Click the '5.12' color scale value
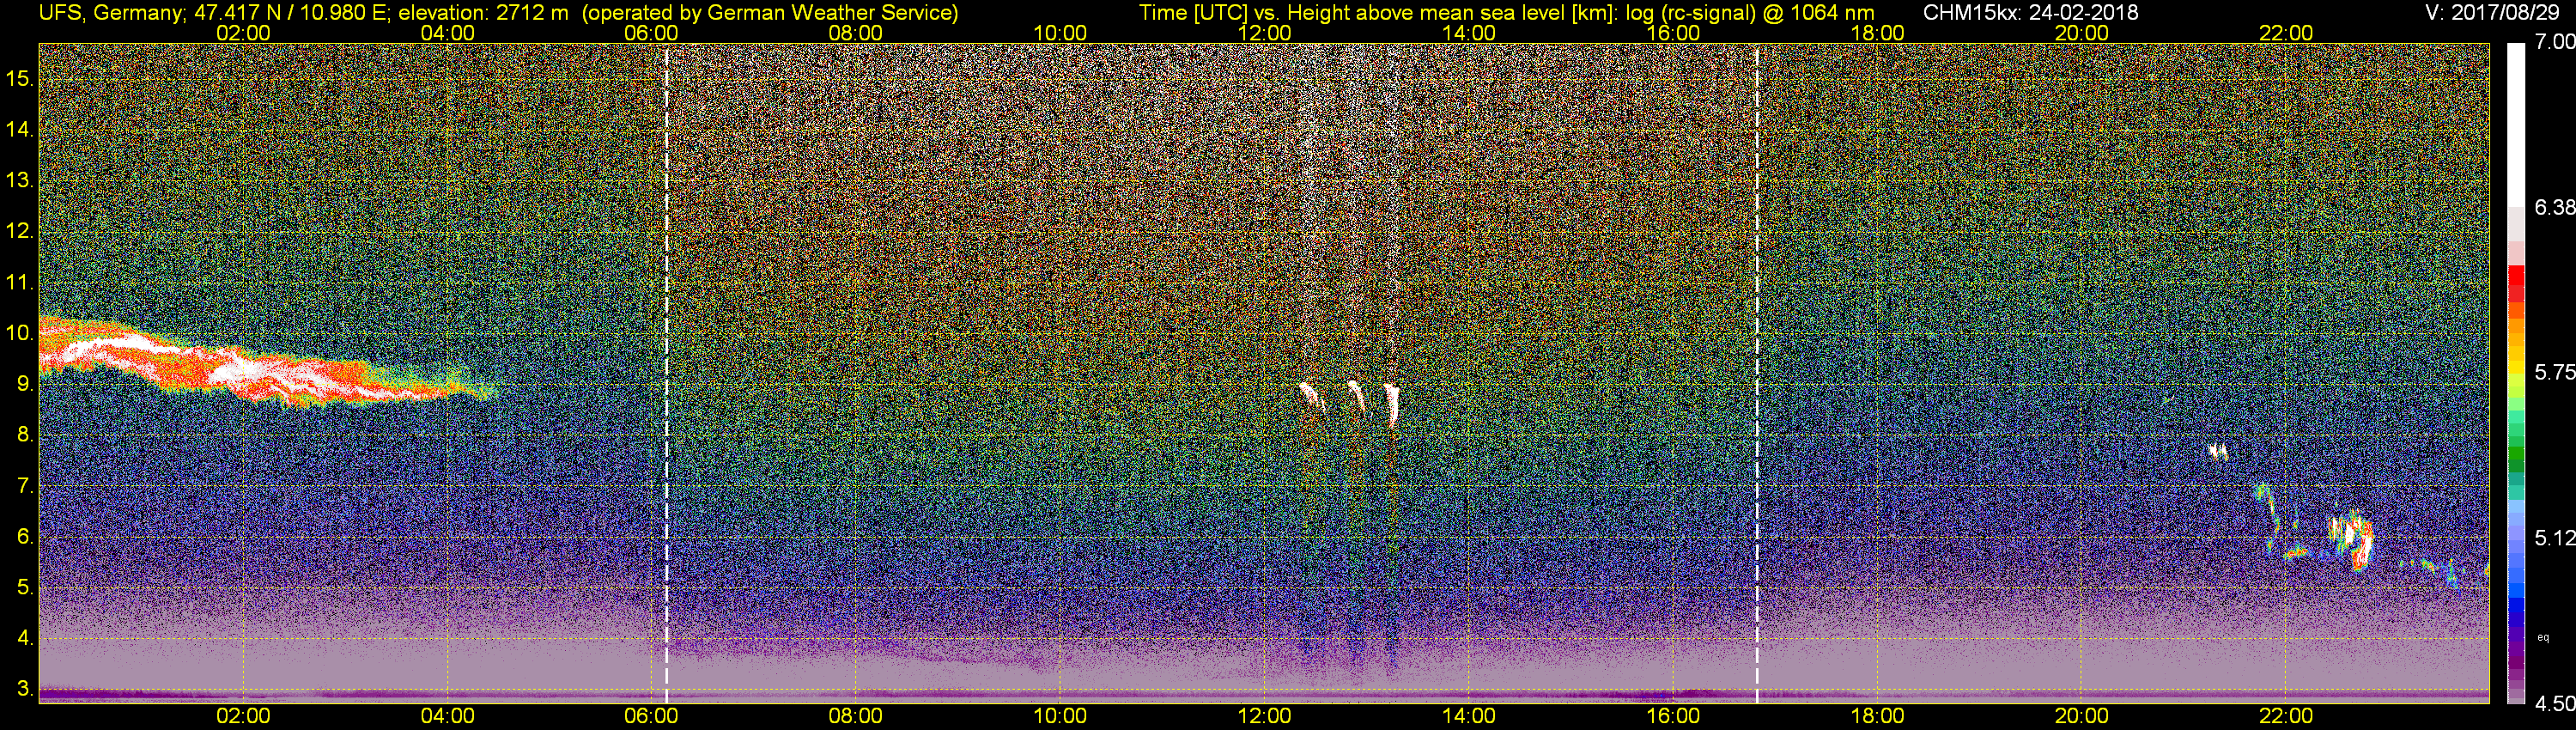This screenshot has width=2576, height=730. [2555, 538]
